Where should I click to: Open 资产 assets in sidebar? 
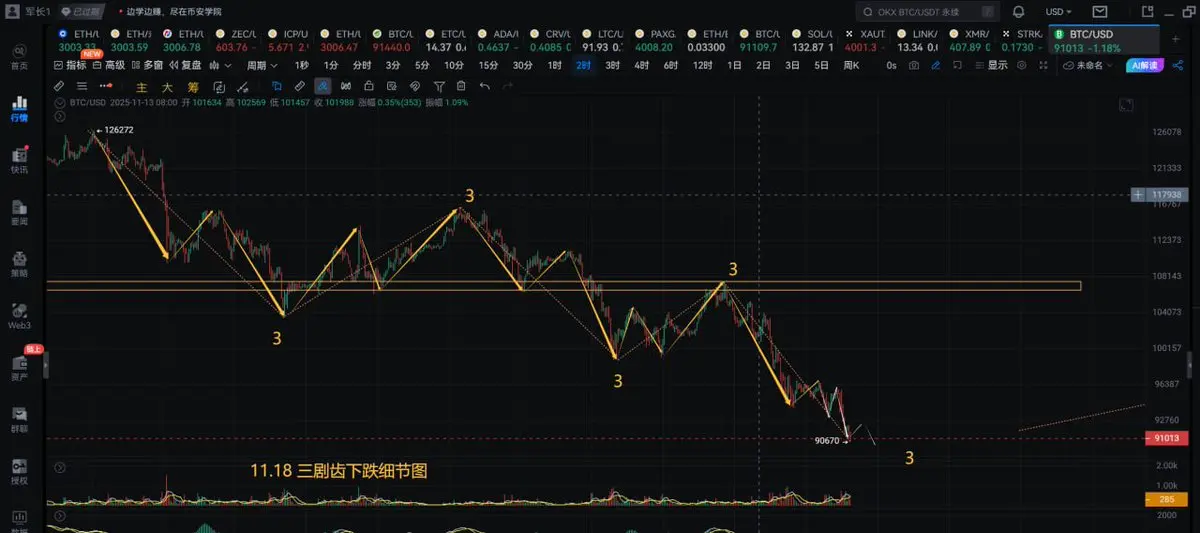(20, 366)
